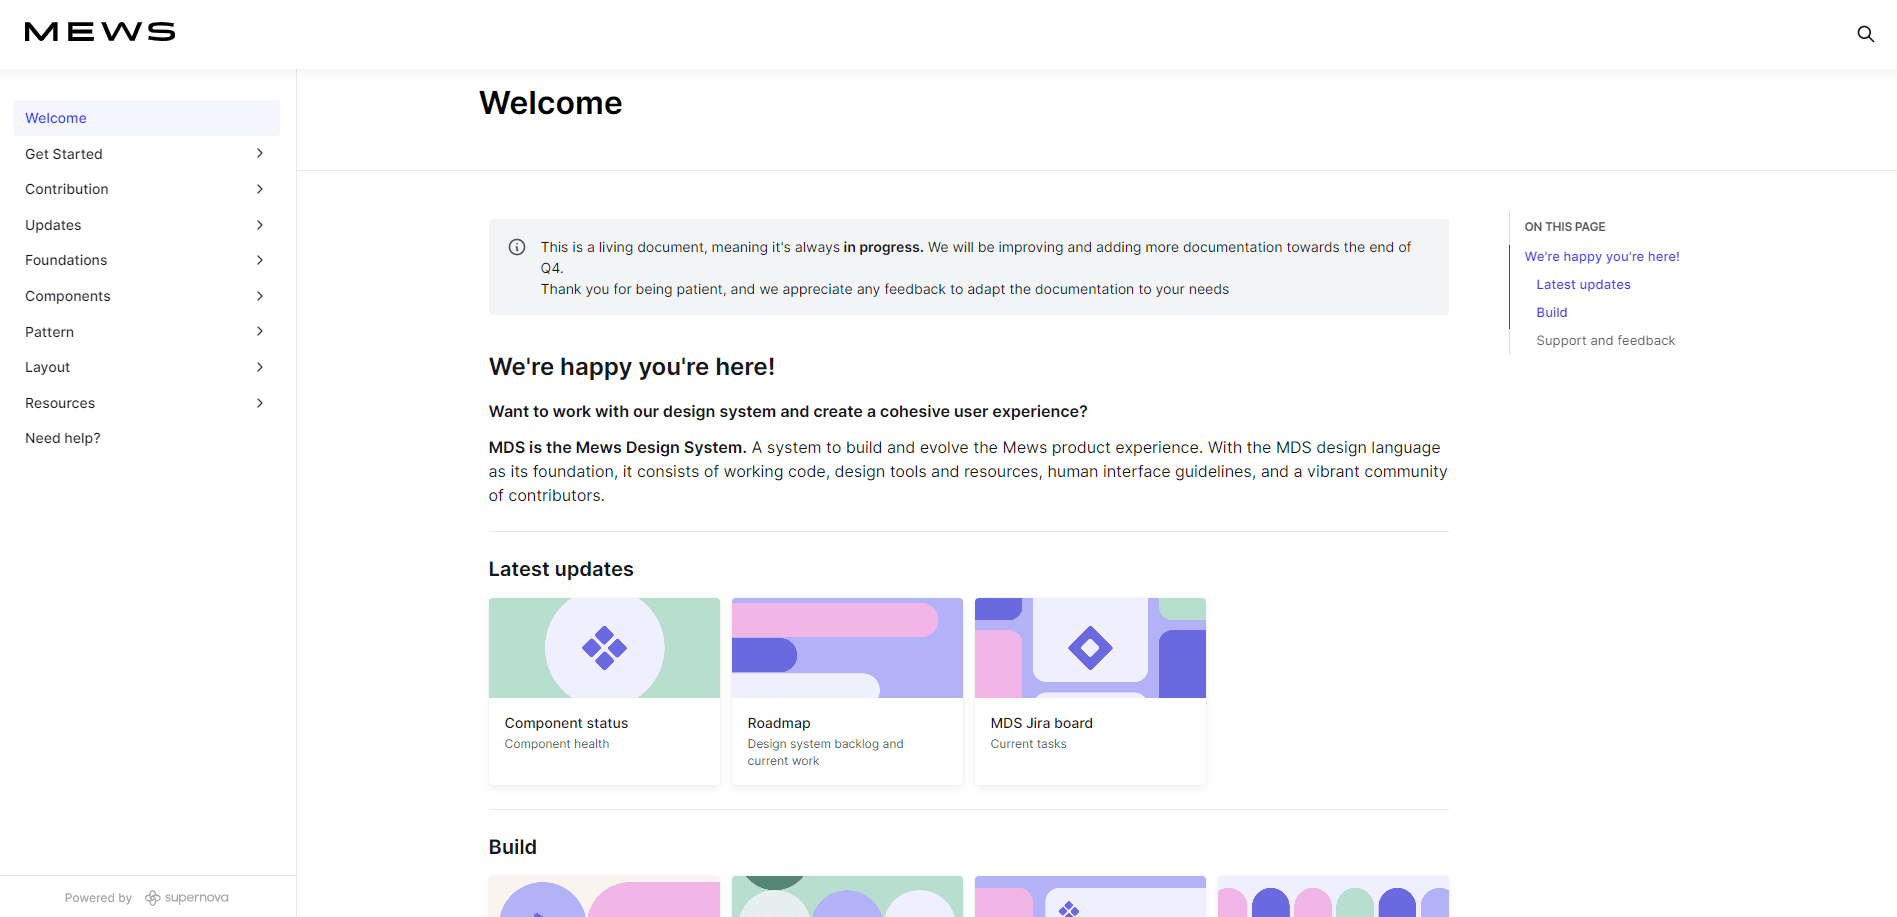Click the MDS Jira board diamond icon
1897x917 pixels.
(x=1090, y=648)
